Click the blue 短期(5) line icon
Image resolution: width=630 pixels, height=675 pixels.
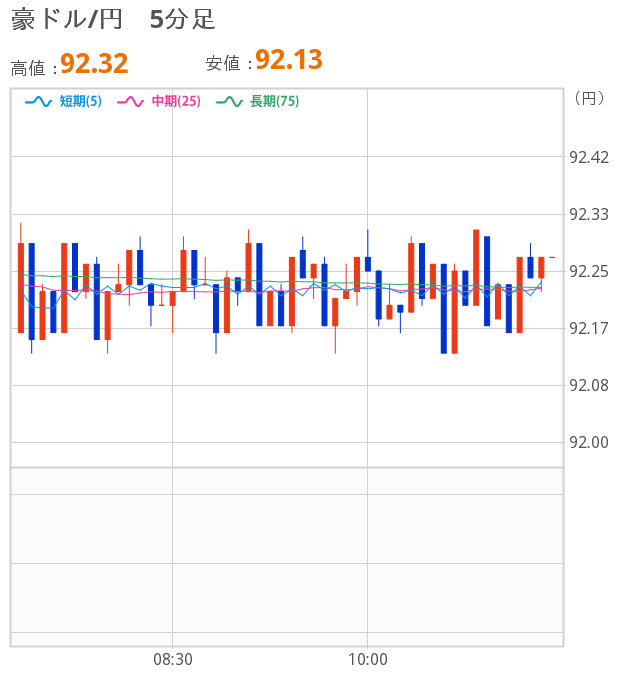click(37, 101)
